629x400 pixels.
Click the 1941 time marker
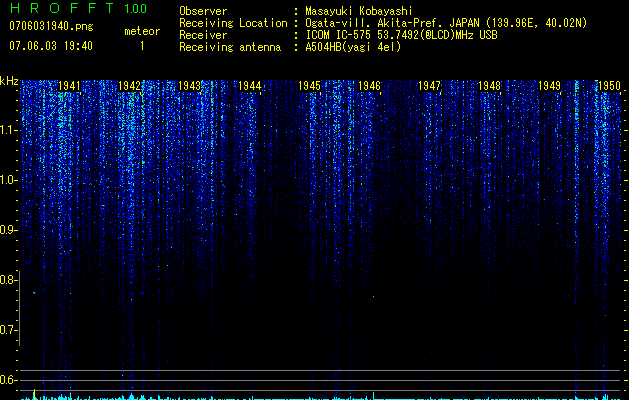pyautogui.click(x=69, y=86)
